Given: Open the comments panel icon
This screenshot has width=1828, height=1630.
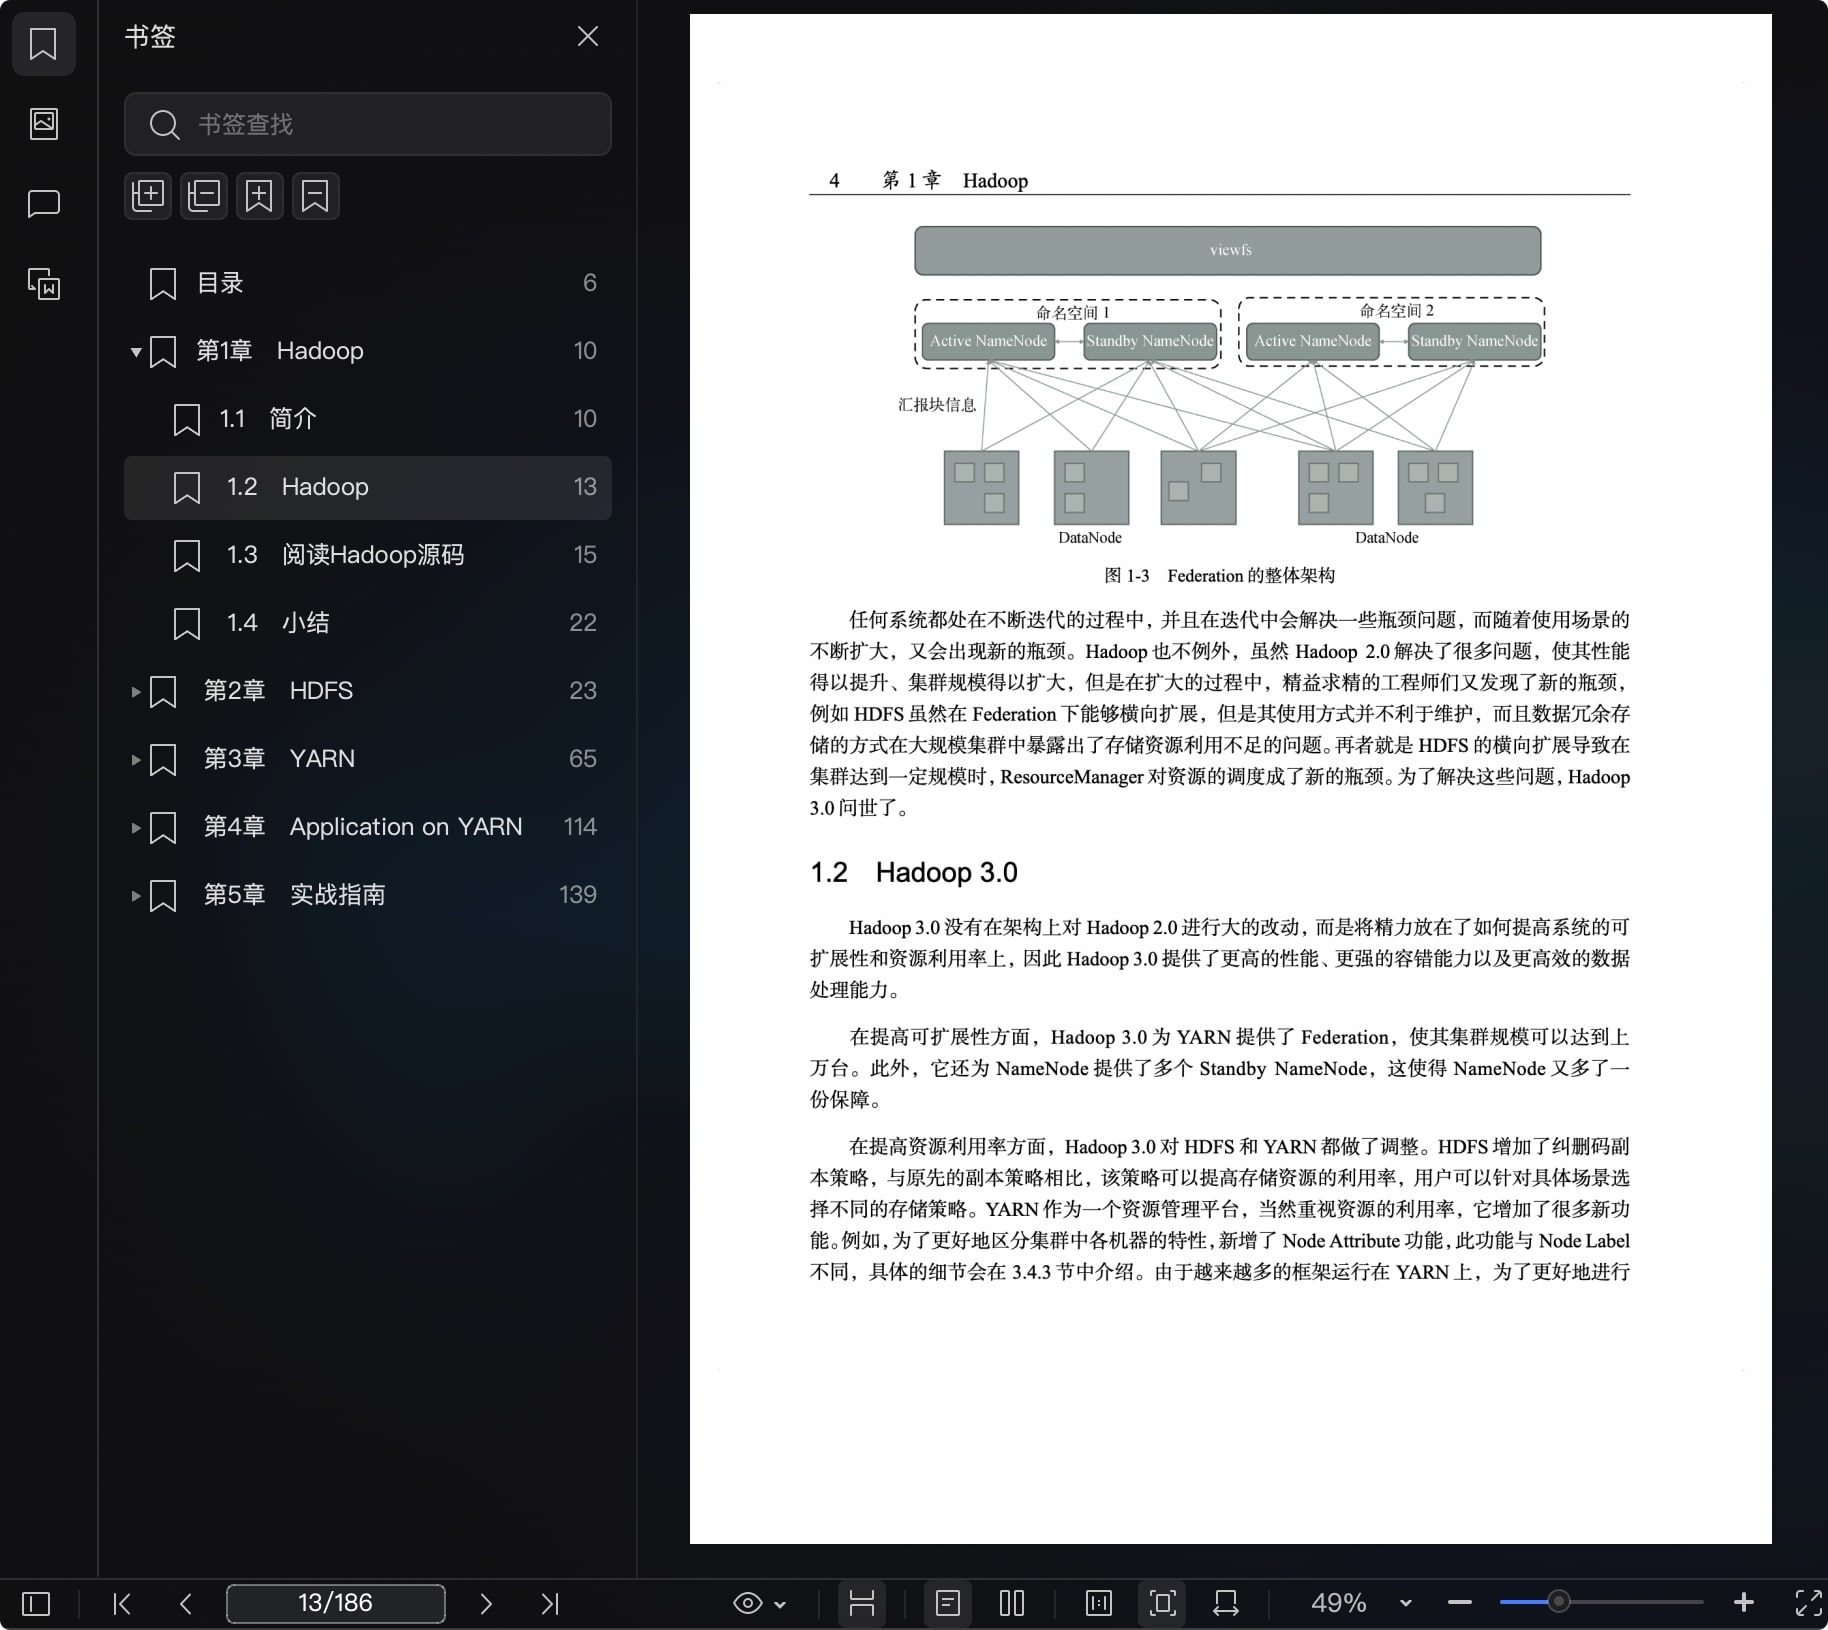Looking at the screenshot, I should pyautogui.click(x=43, y=204).
